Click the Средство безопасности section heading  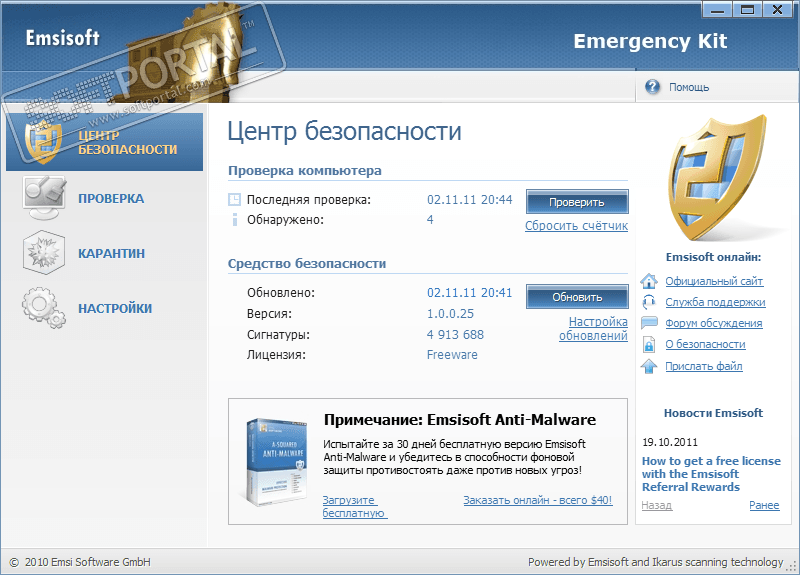[307, 263]
